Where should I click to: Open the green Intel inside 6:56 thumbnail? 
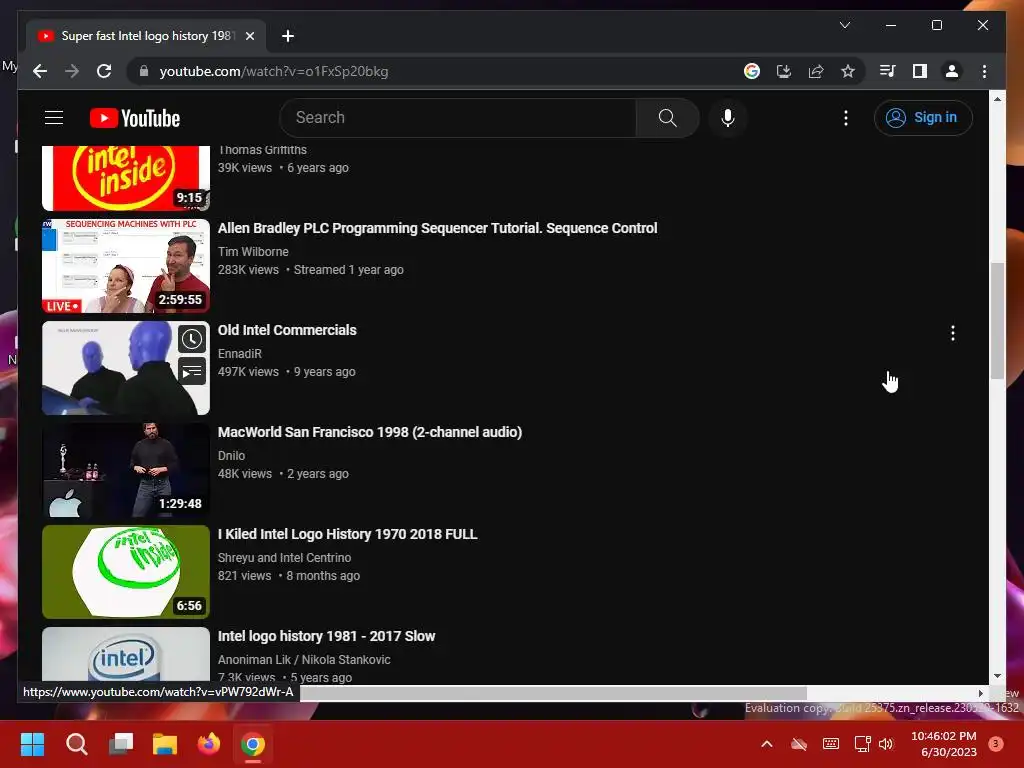(126, 572)
